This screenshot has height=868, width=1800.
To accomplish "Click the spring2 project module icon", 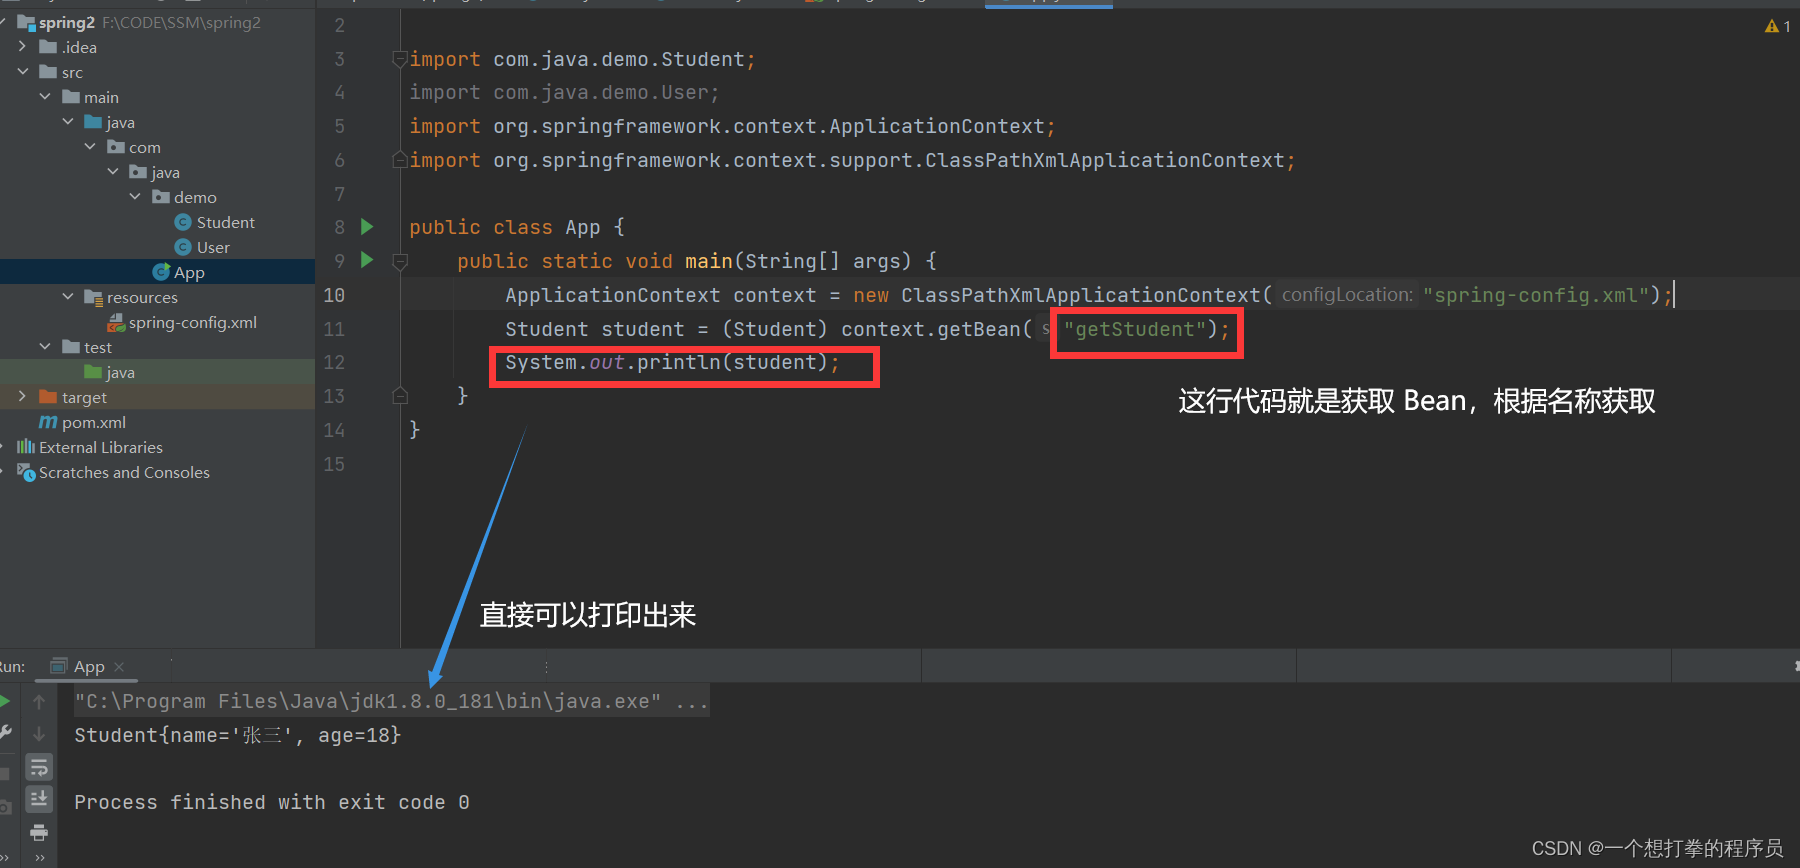I will click(x=26, y=22).
